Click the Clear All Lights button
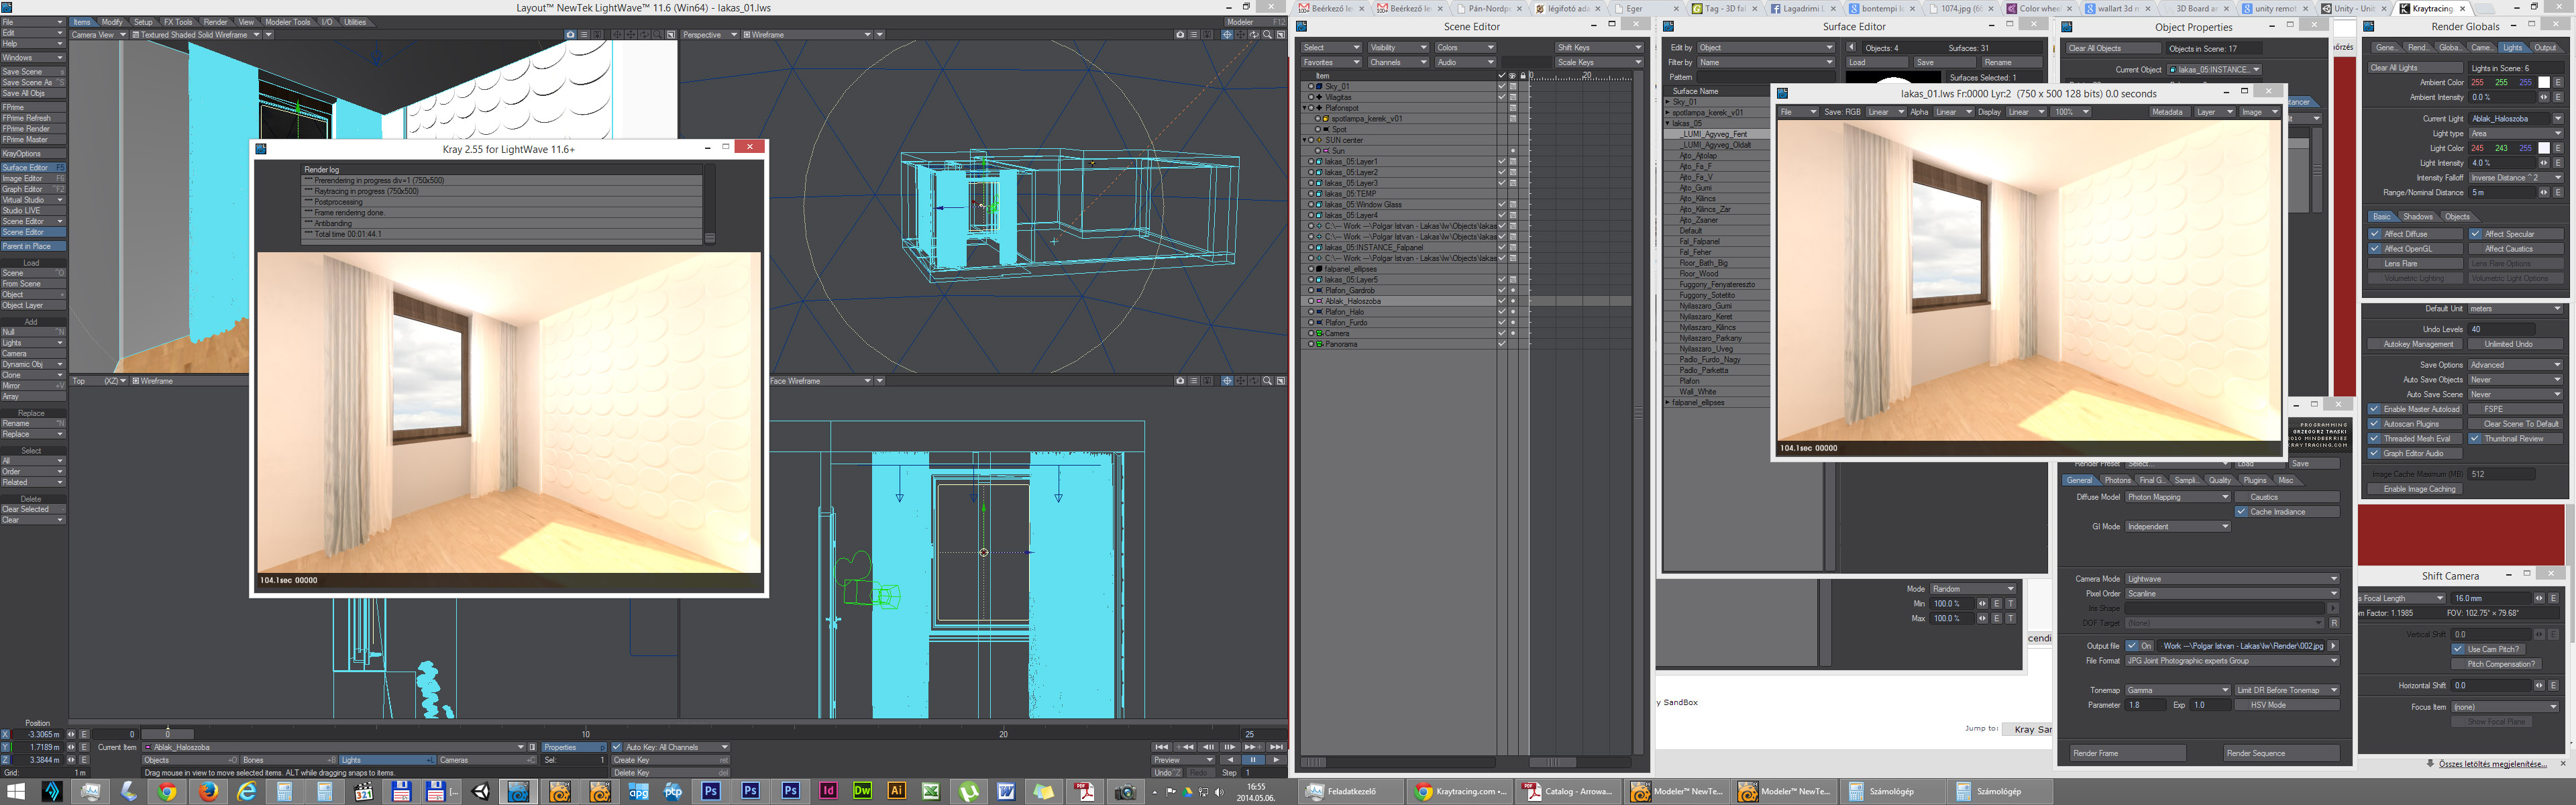Screen dimensions: 2576x805 [2414, 68]
